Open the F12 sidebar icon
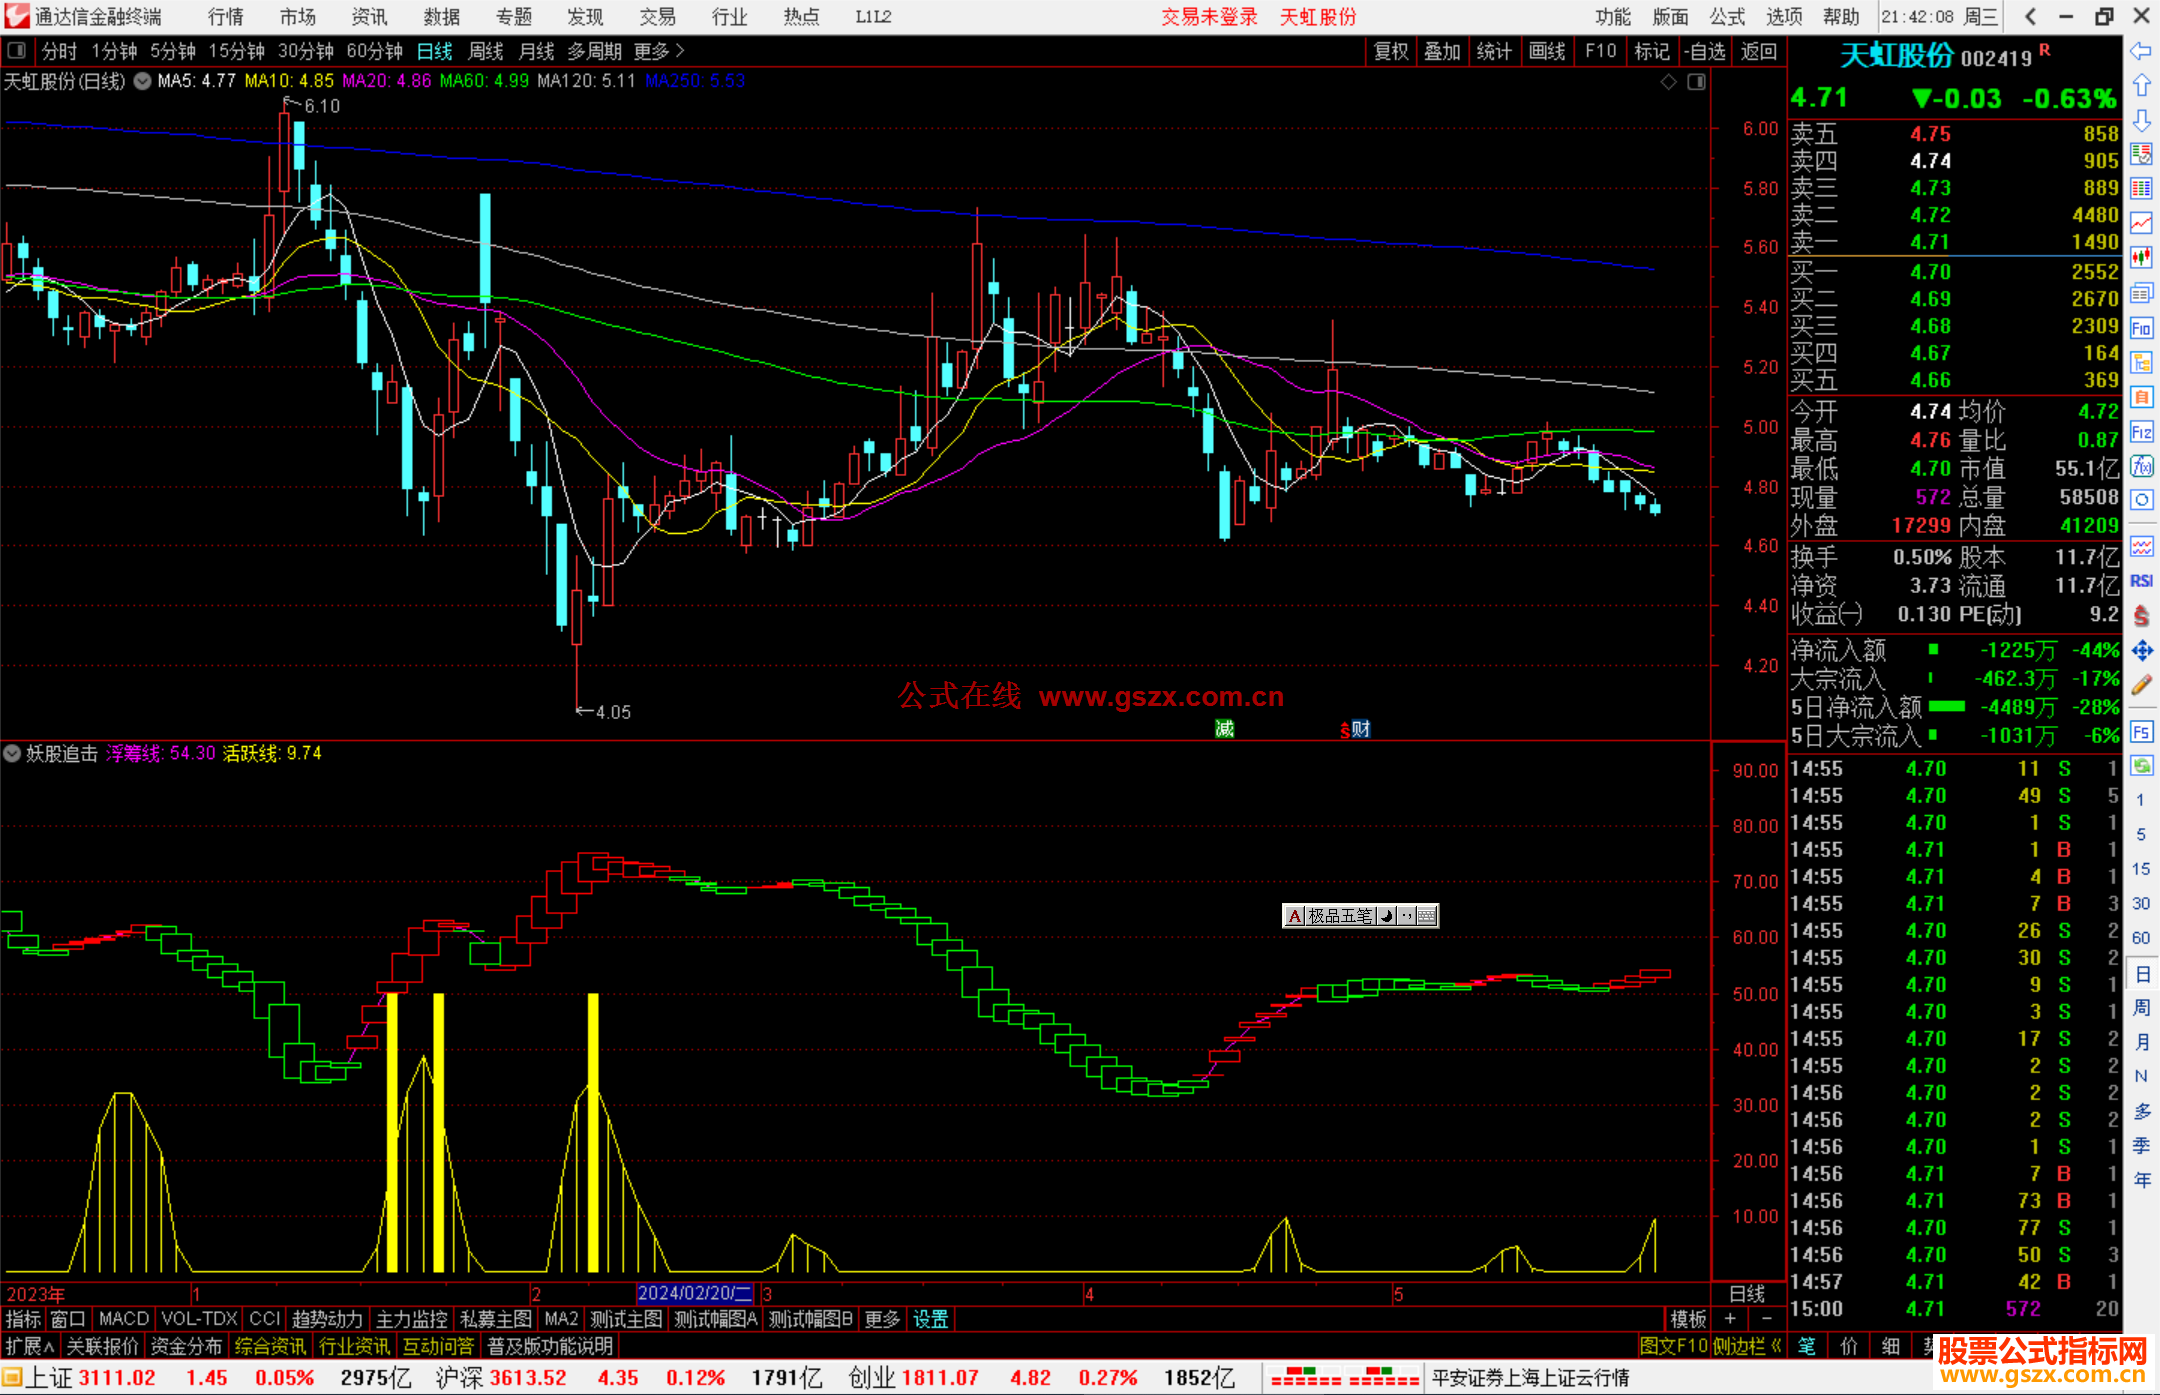2160x1395 pixels. 2141,432
